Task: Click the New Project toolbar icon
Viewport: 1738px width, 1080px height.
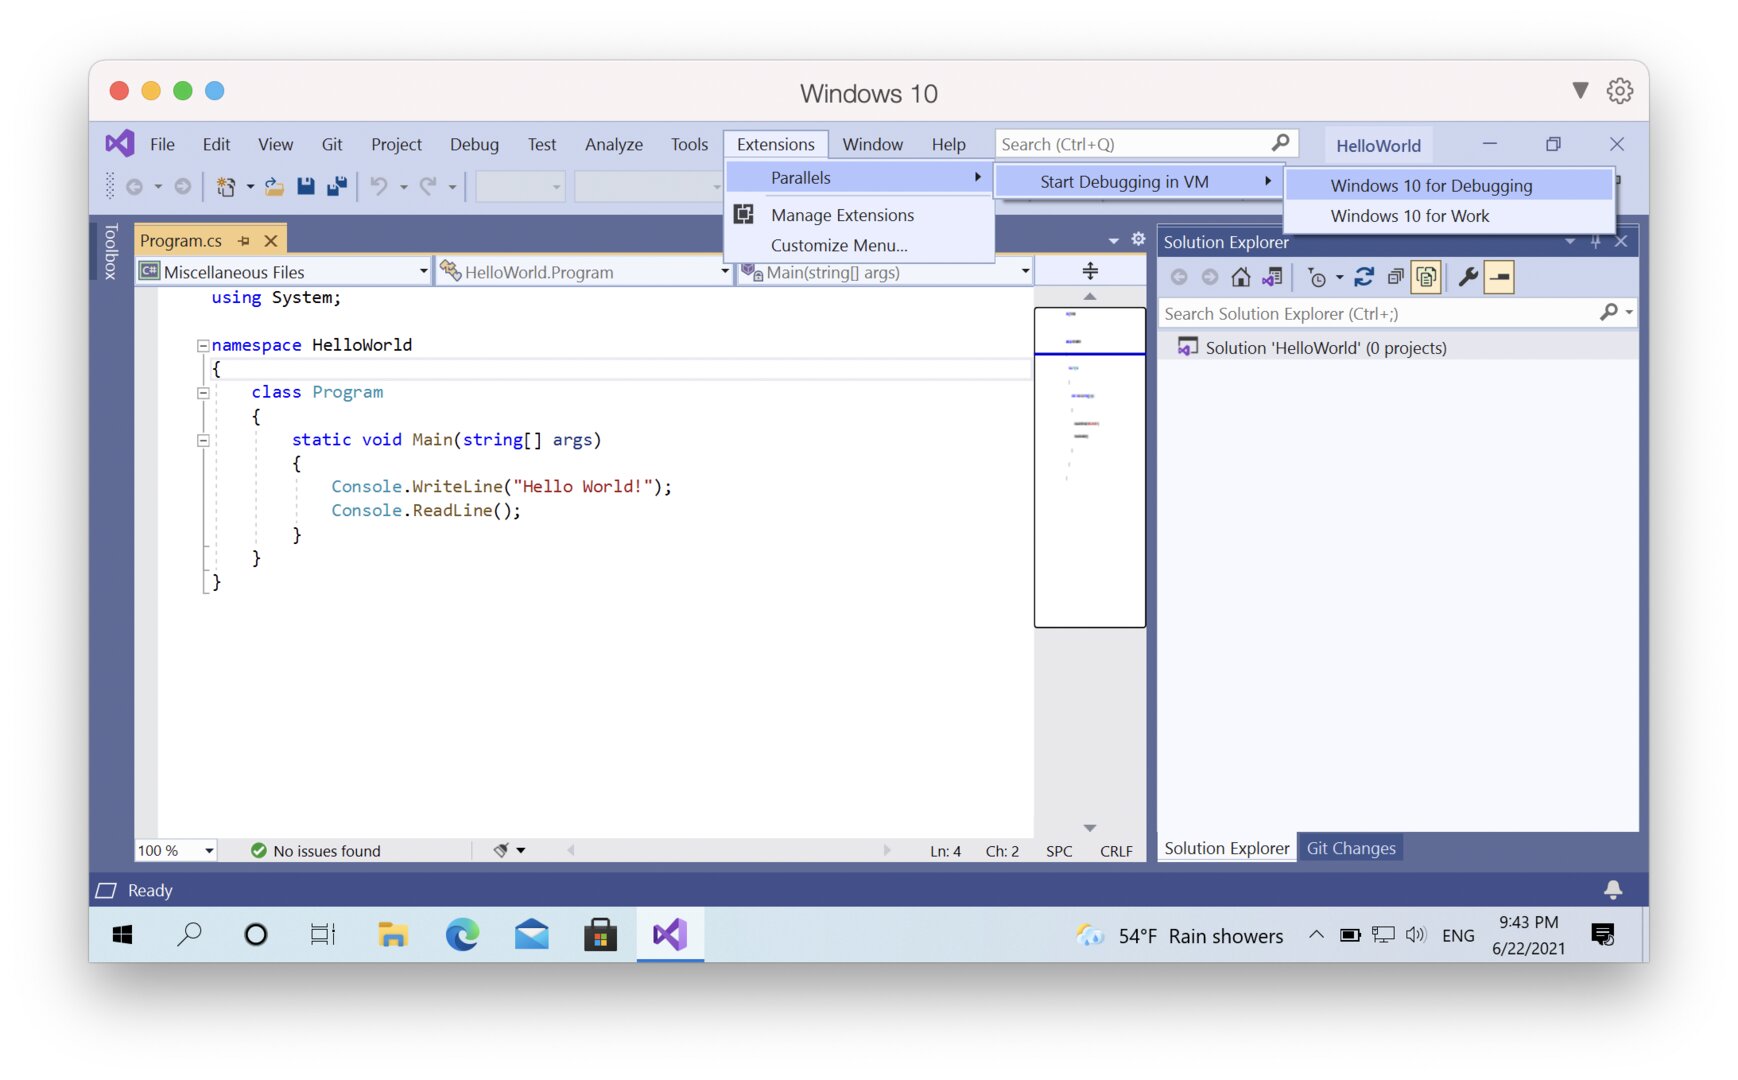Action: (x=226, y=186)
